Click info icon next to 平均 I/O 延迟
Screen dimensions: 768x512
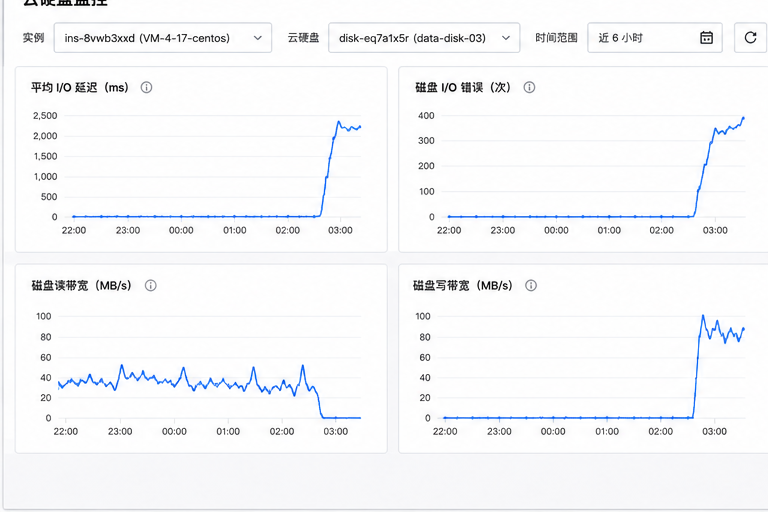[146, 87]
